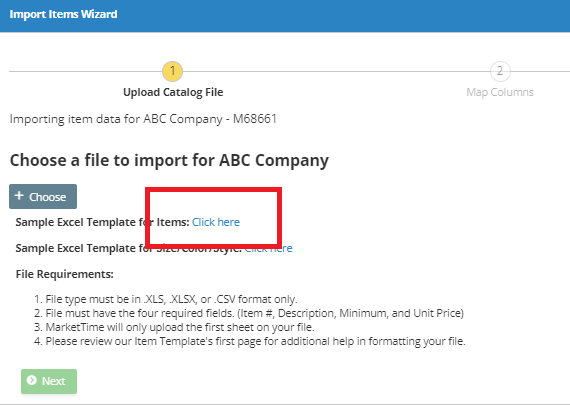Click the File Requirements heading

point(65,274)
